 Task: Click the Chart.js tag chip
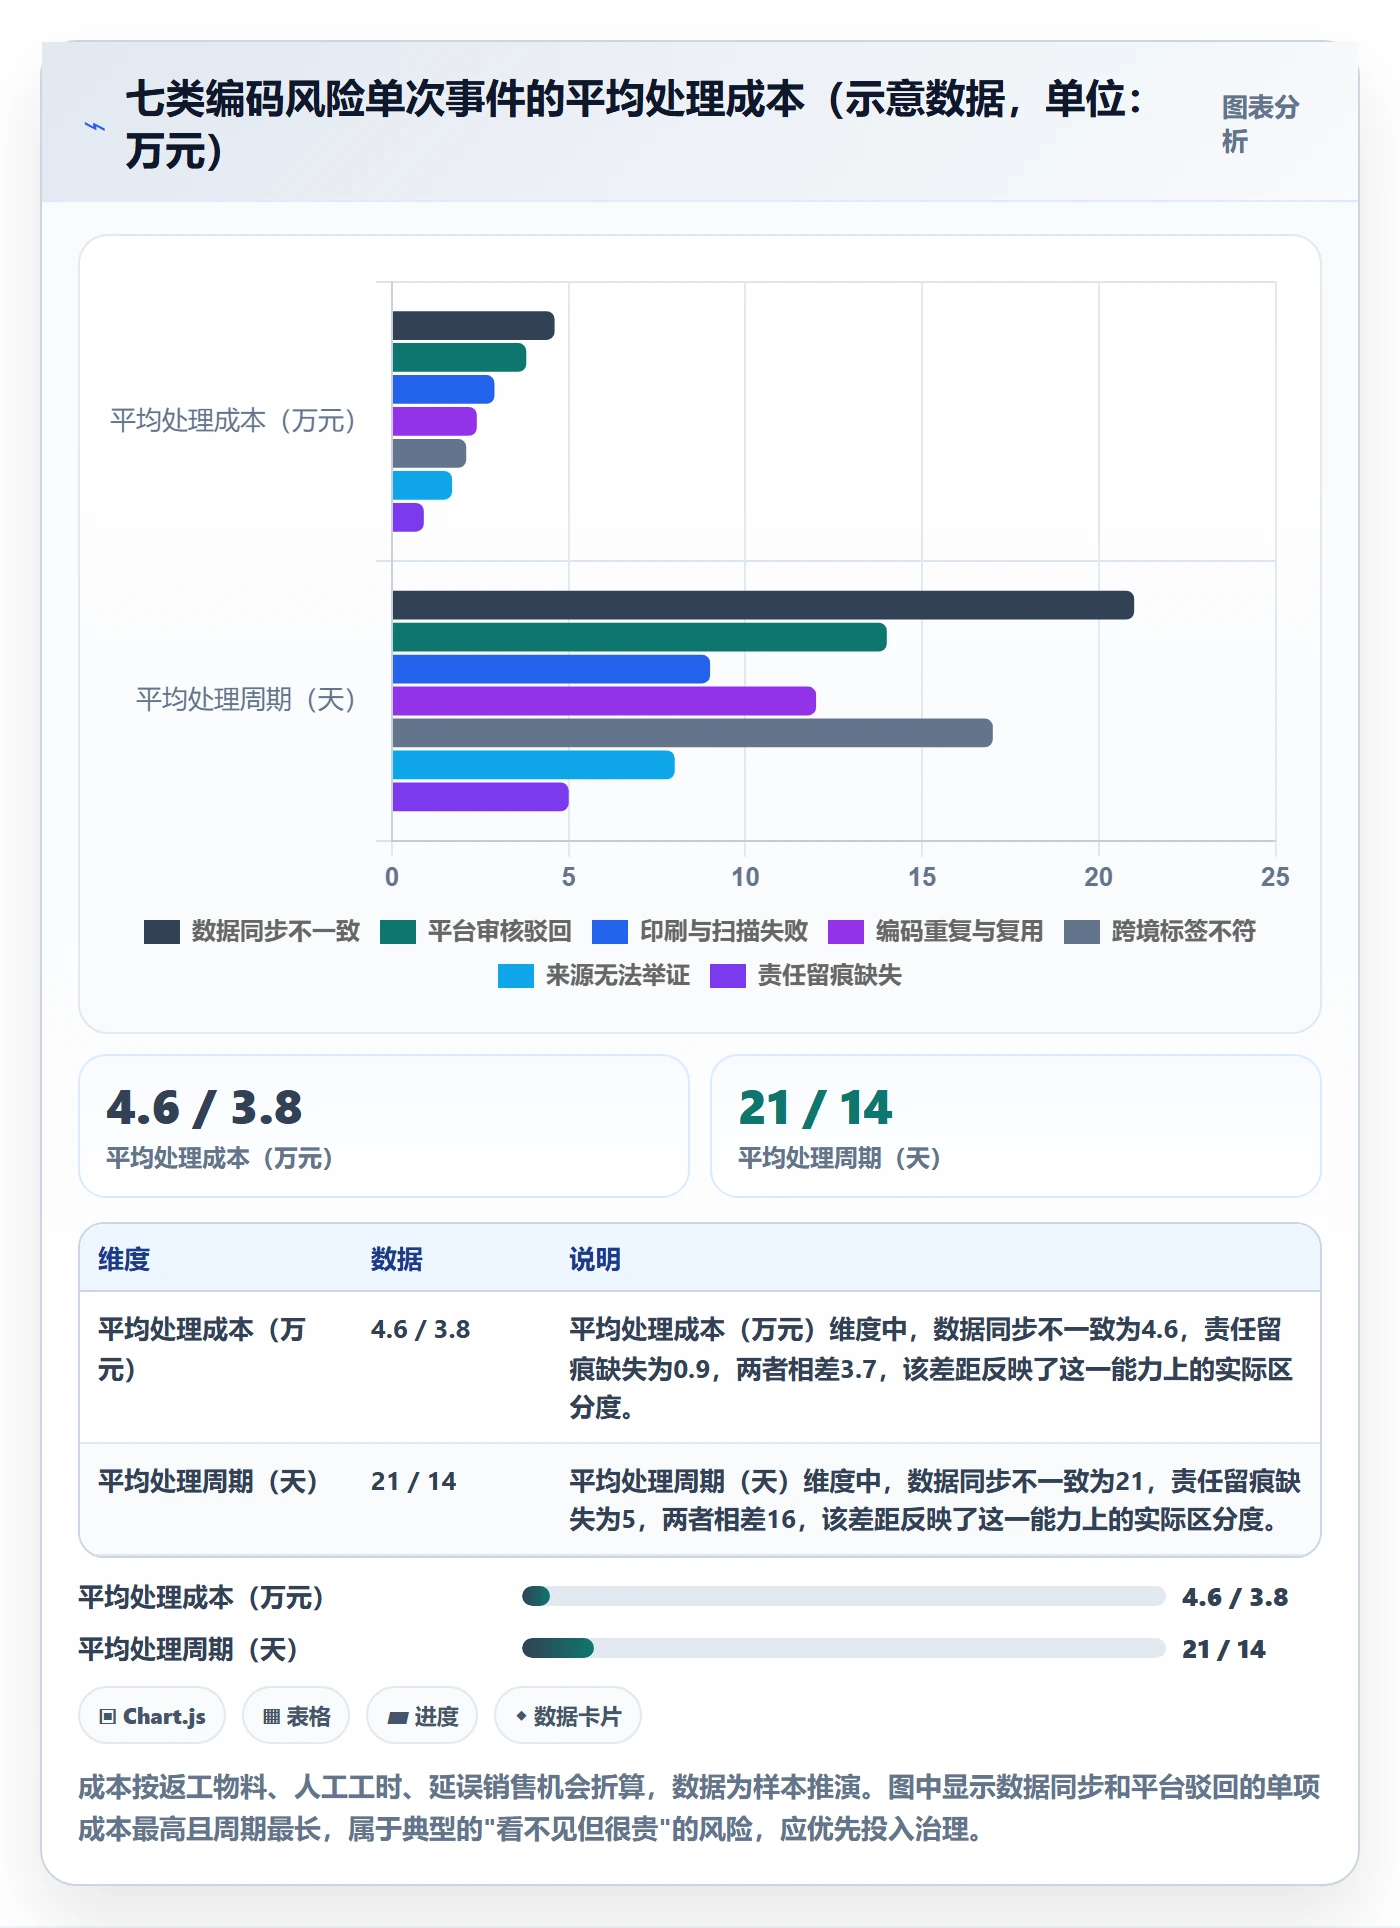[152, 1716]
